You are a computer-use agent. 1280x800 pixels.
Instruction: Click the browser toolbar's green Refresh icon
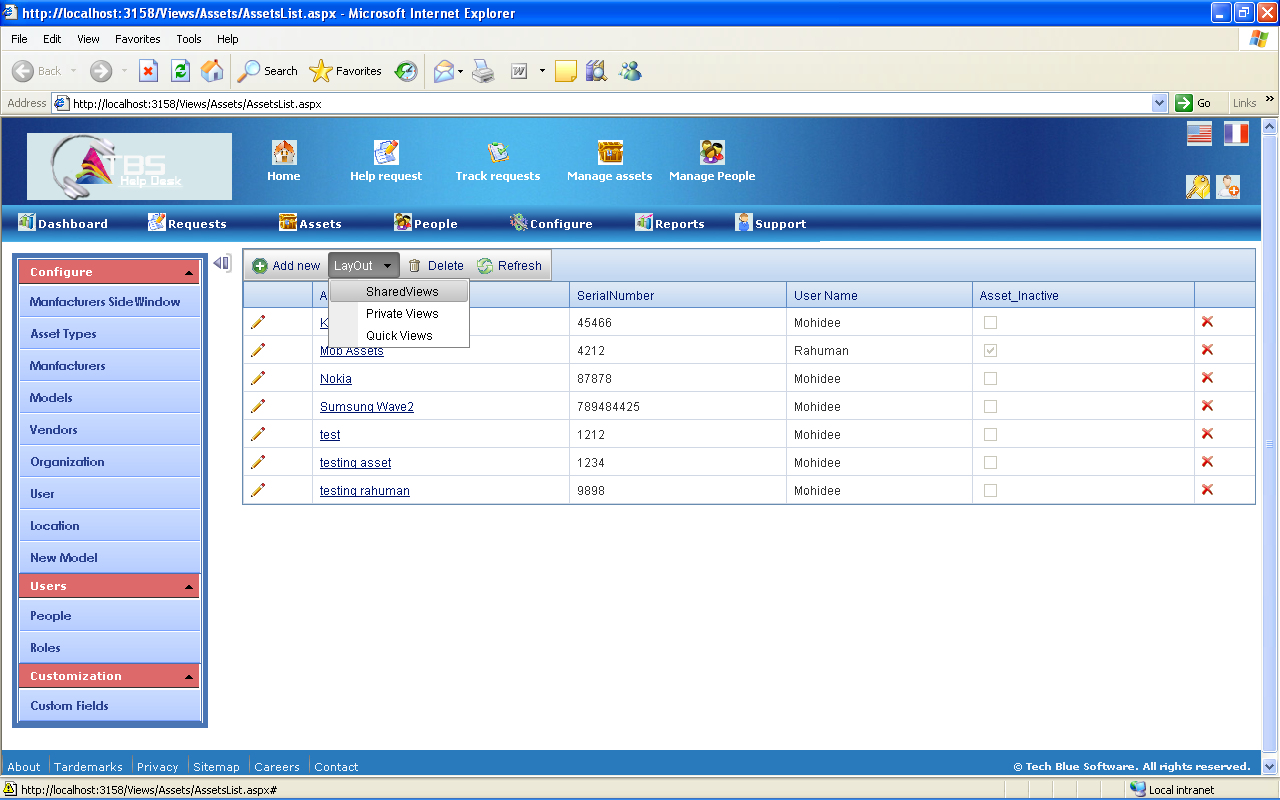coord(180,71)
